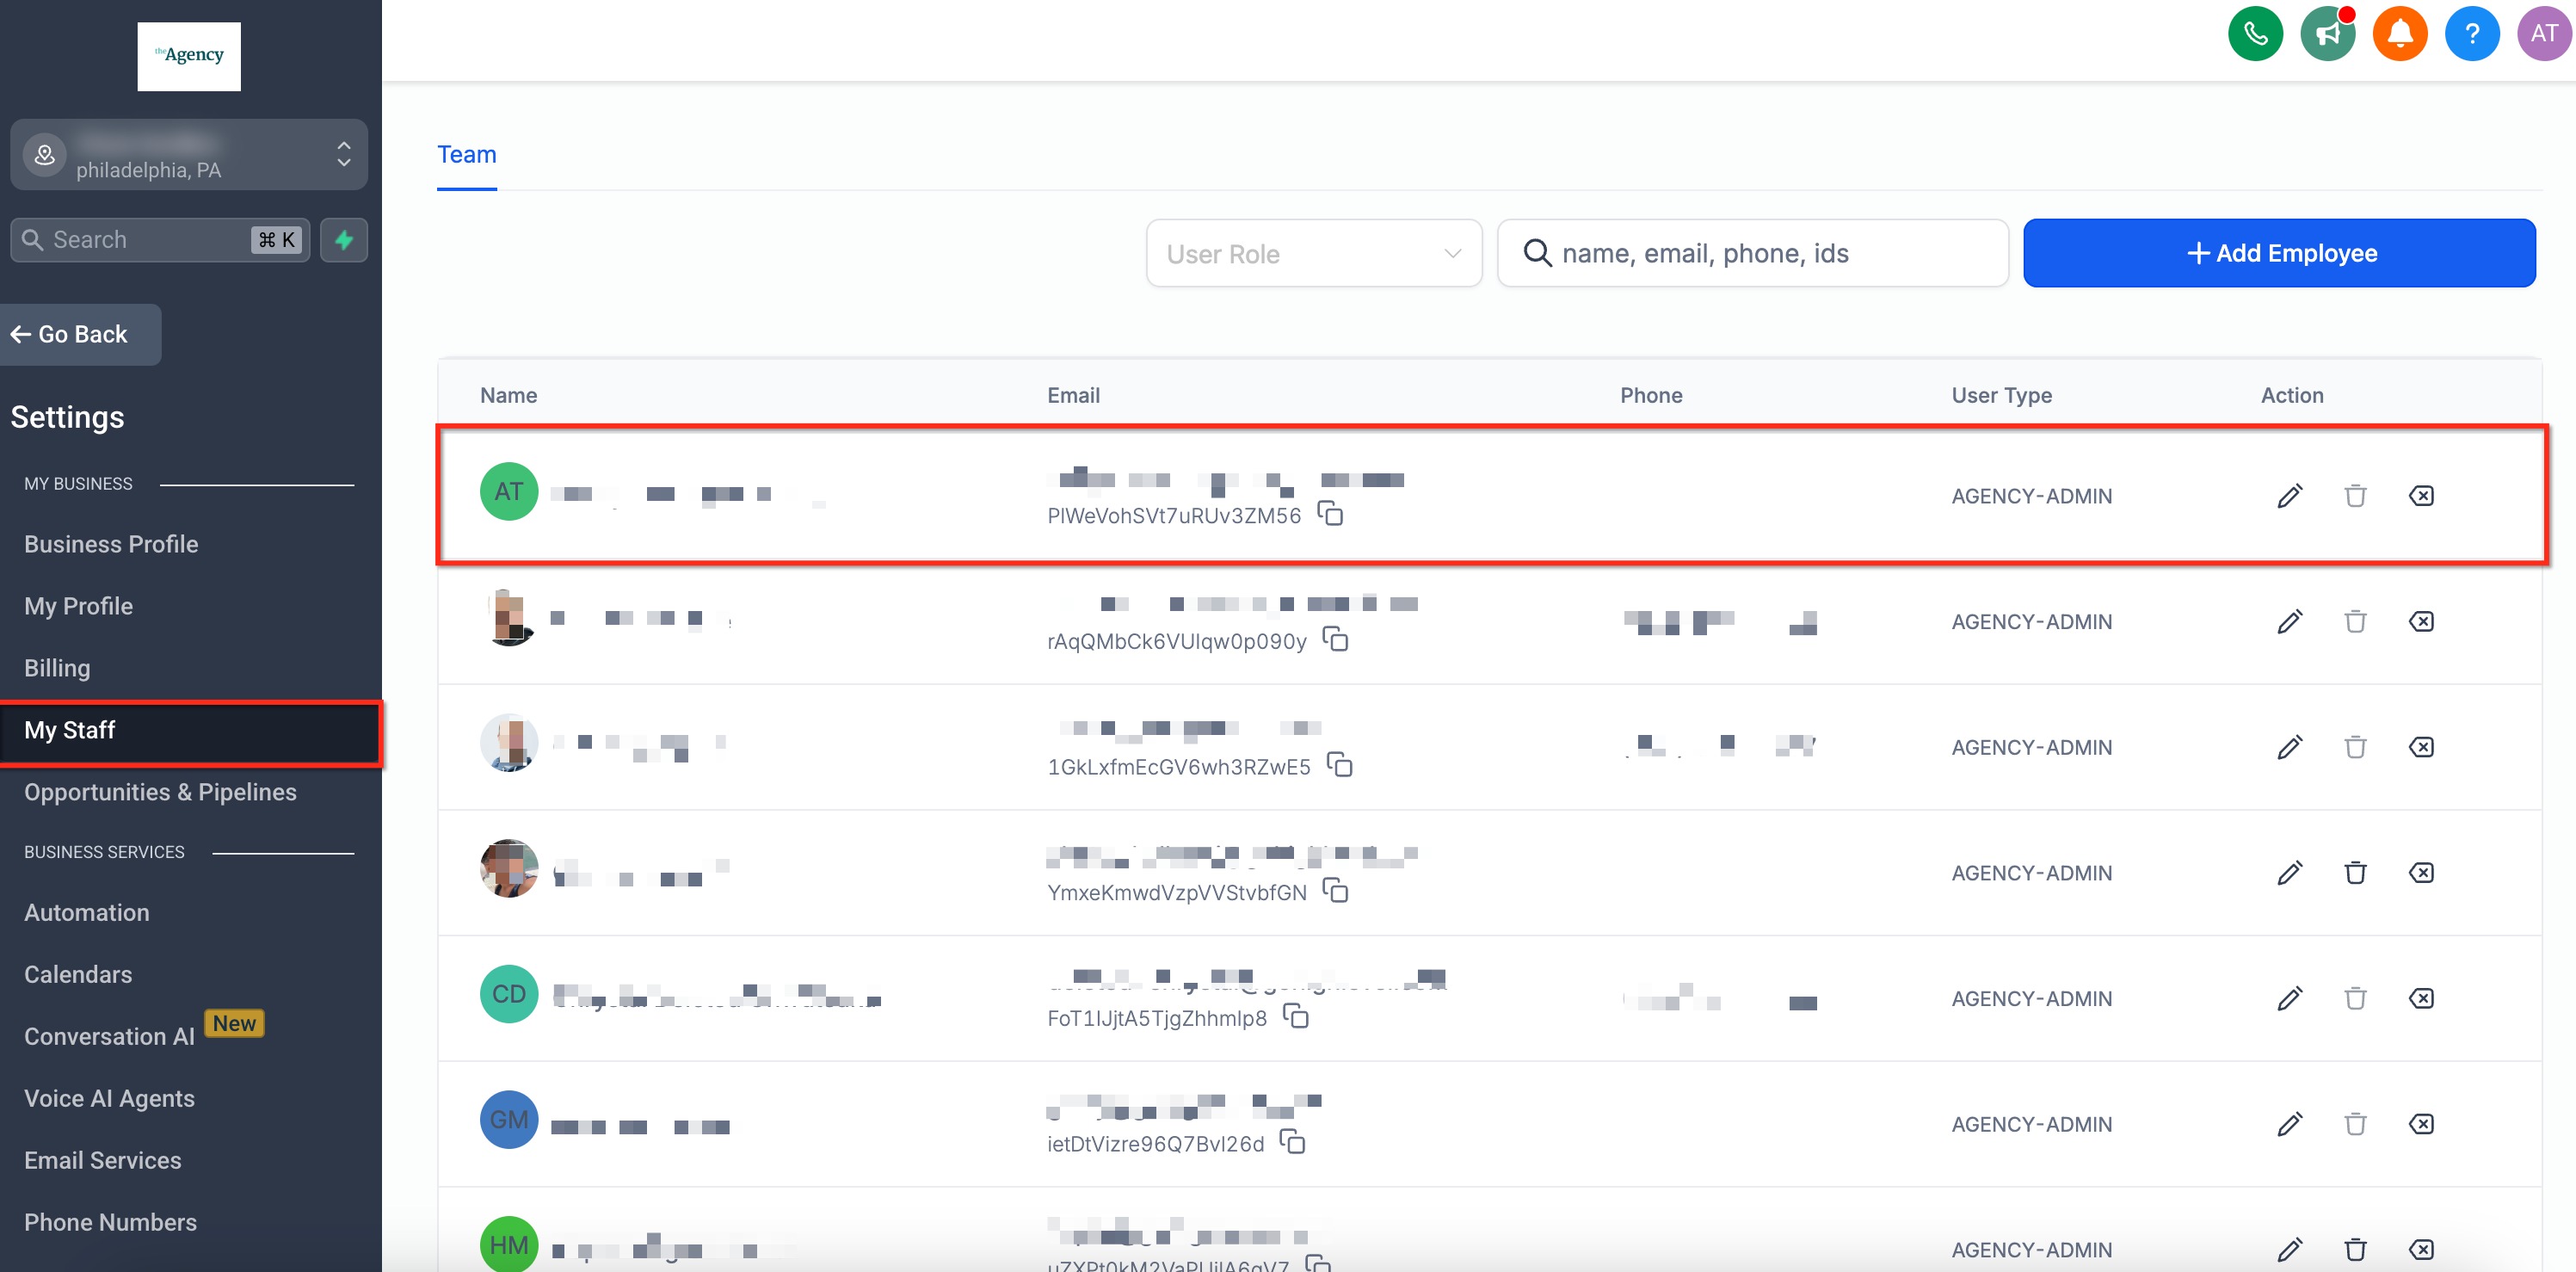
Task: Expand the philadelphia, PA location switcher
Action: 189,155
